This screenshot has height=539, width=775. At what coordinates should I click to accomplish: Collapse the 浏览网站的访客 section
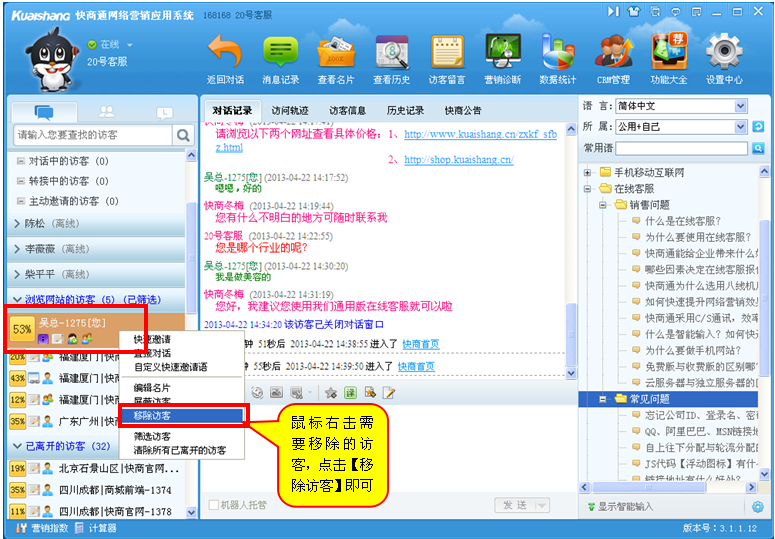17,300
